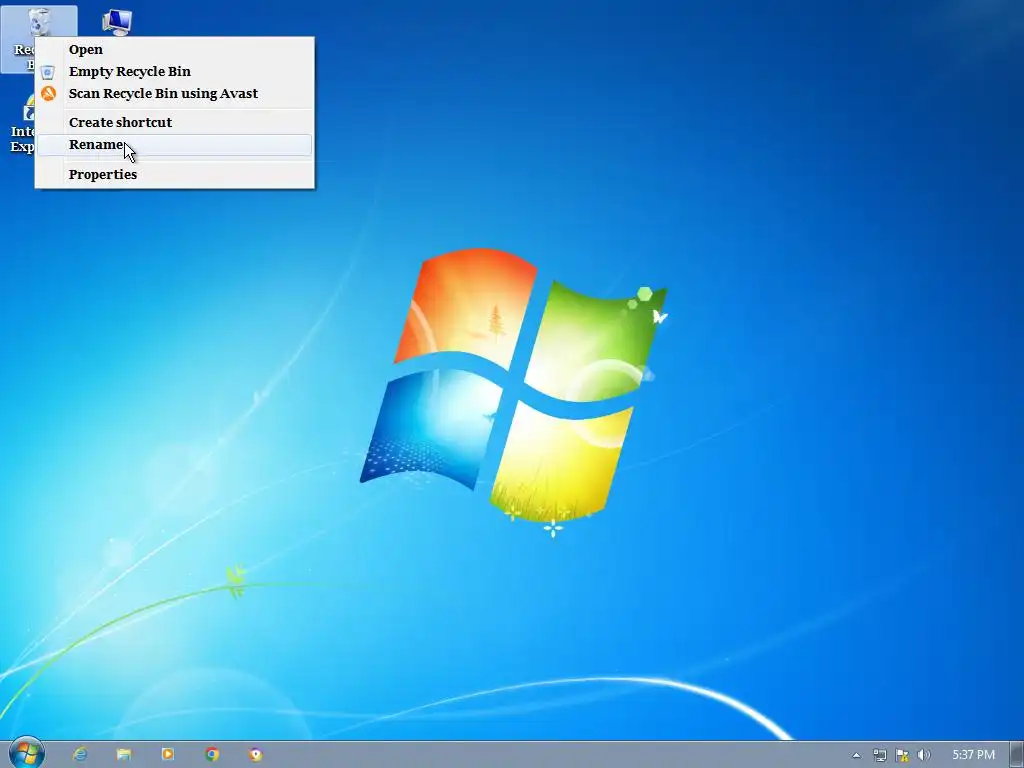Image resolution: width=1024 pixels, height=768 pixels.
Task: Select Empty Recycle Bin menu entry
Action: (174, 72)
